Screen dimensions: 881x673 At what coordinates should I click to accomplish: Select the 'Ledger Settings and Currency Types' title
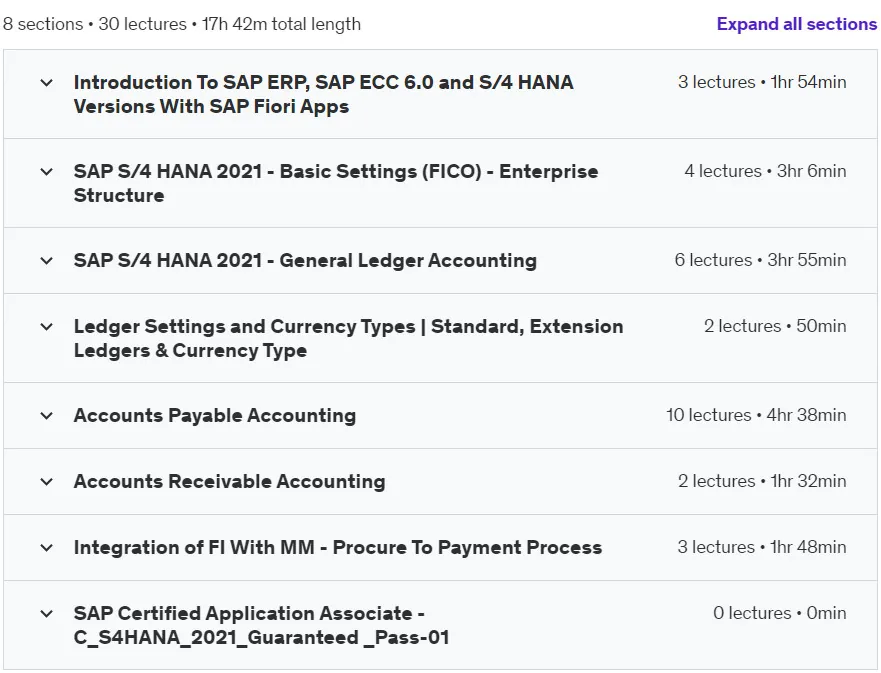(348, 338)
